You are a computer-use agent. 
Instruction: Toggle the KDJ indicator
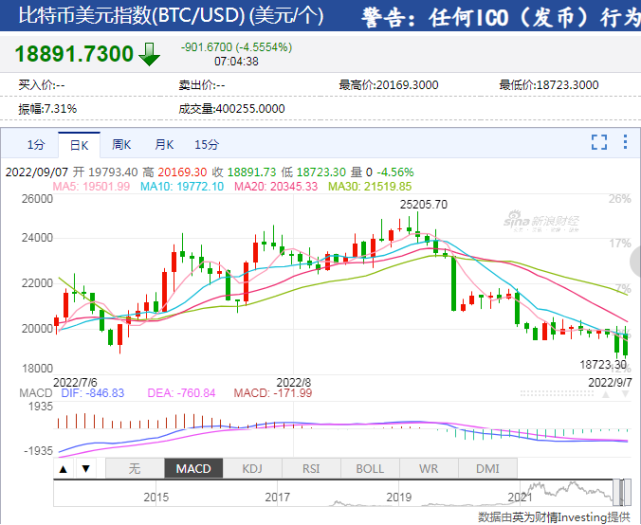pyautogui.click(x=252, y=468)
